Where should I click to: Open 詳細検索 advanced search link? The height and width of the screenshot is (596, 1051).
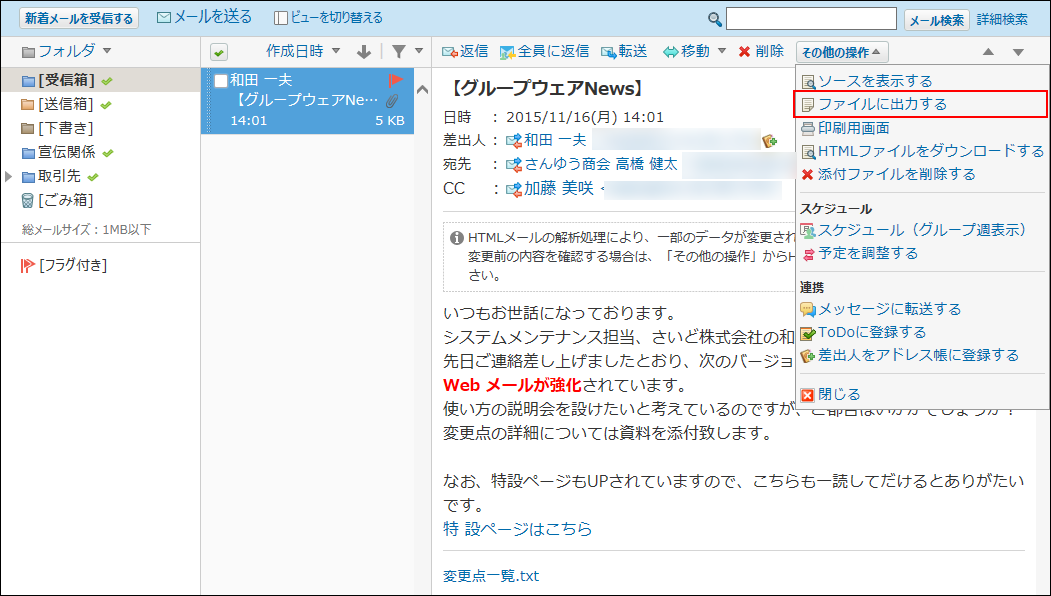1002,19
